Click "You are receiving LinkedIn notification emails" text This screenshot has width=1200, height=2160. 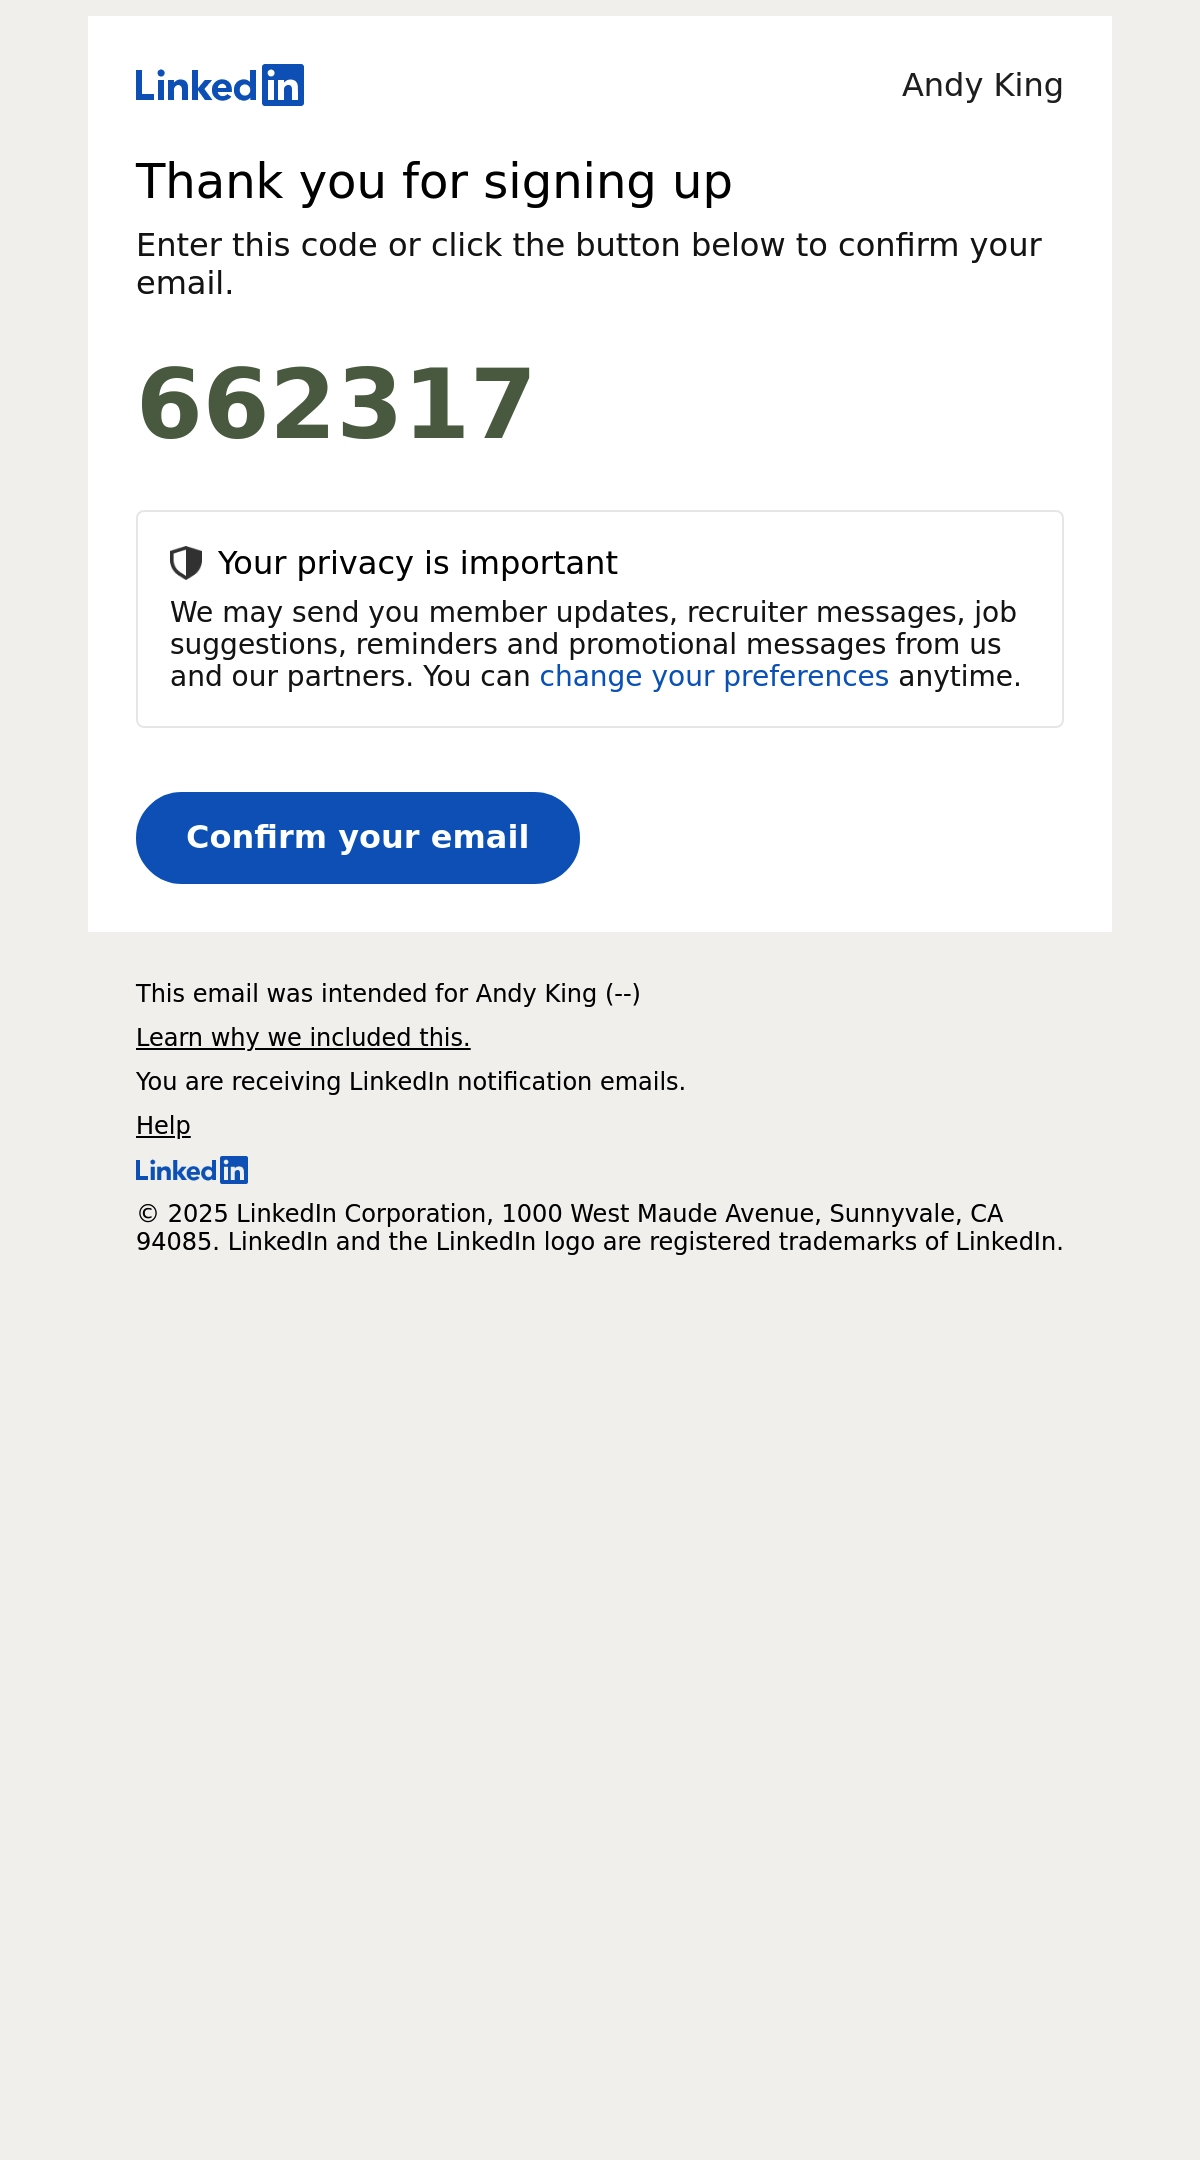coord(411,1081)
